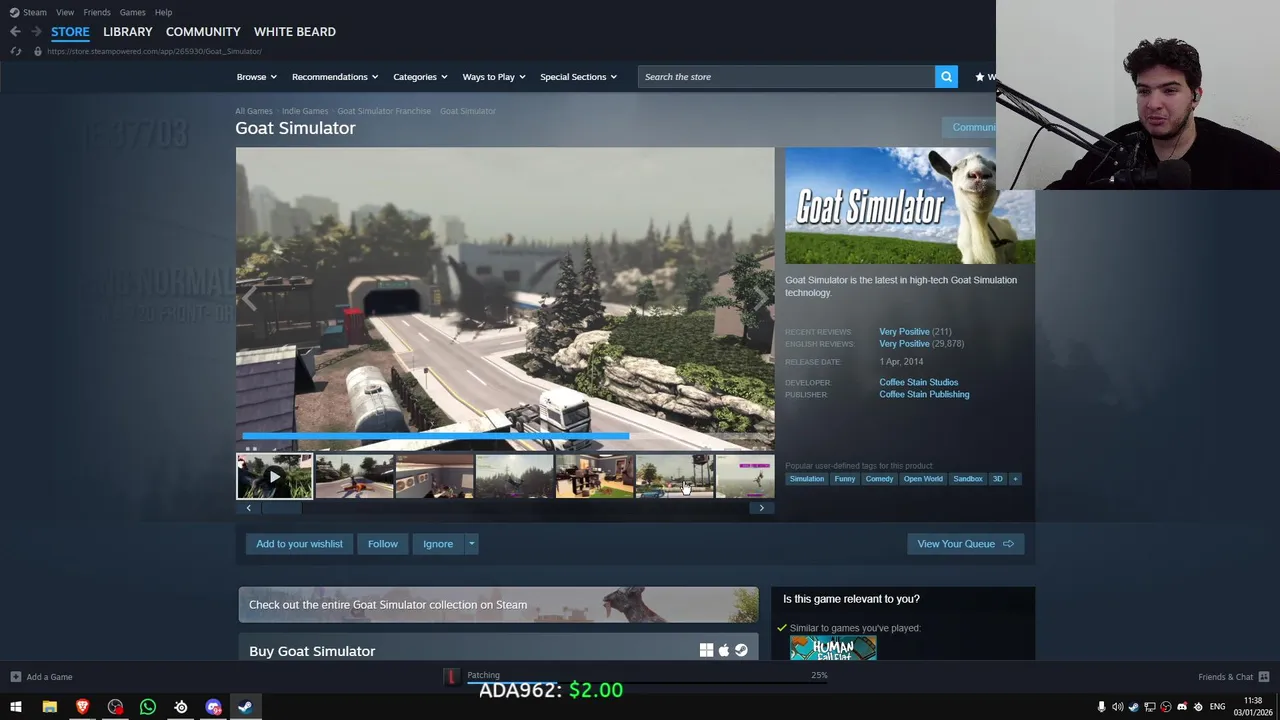
Task: Click Add to your wishlist
Action: pos(299,544)
